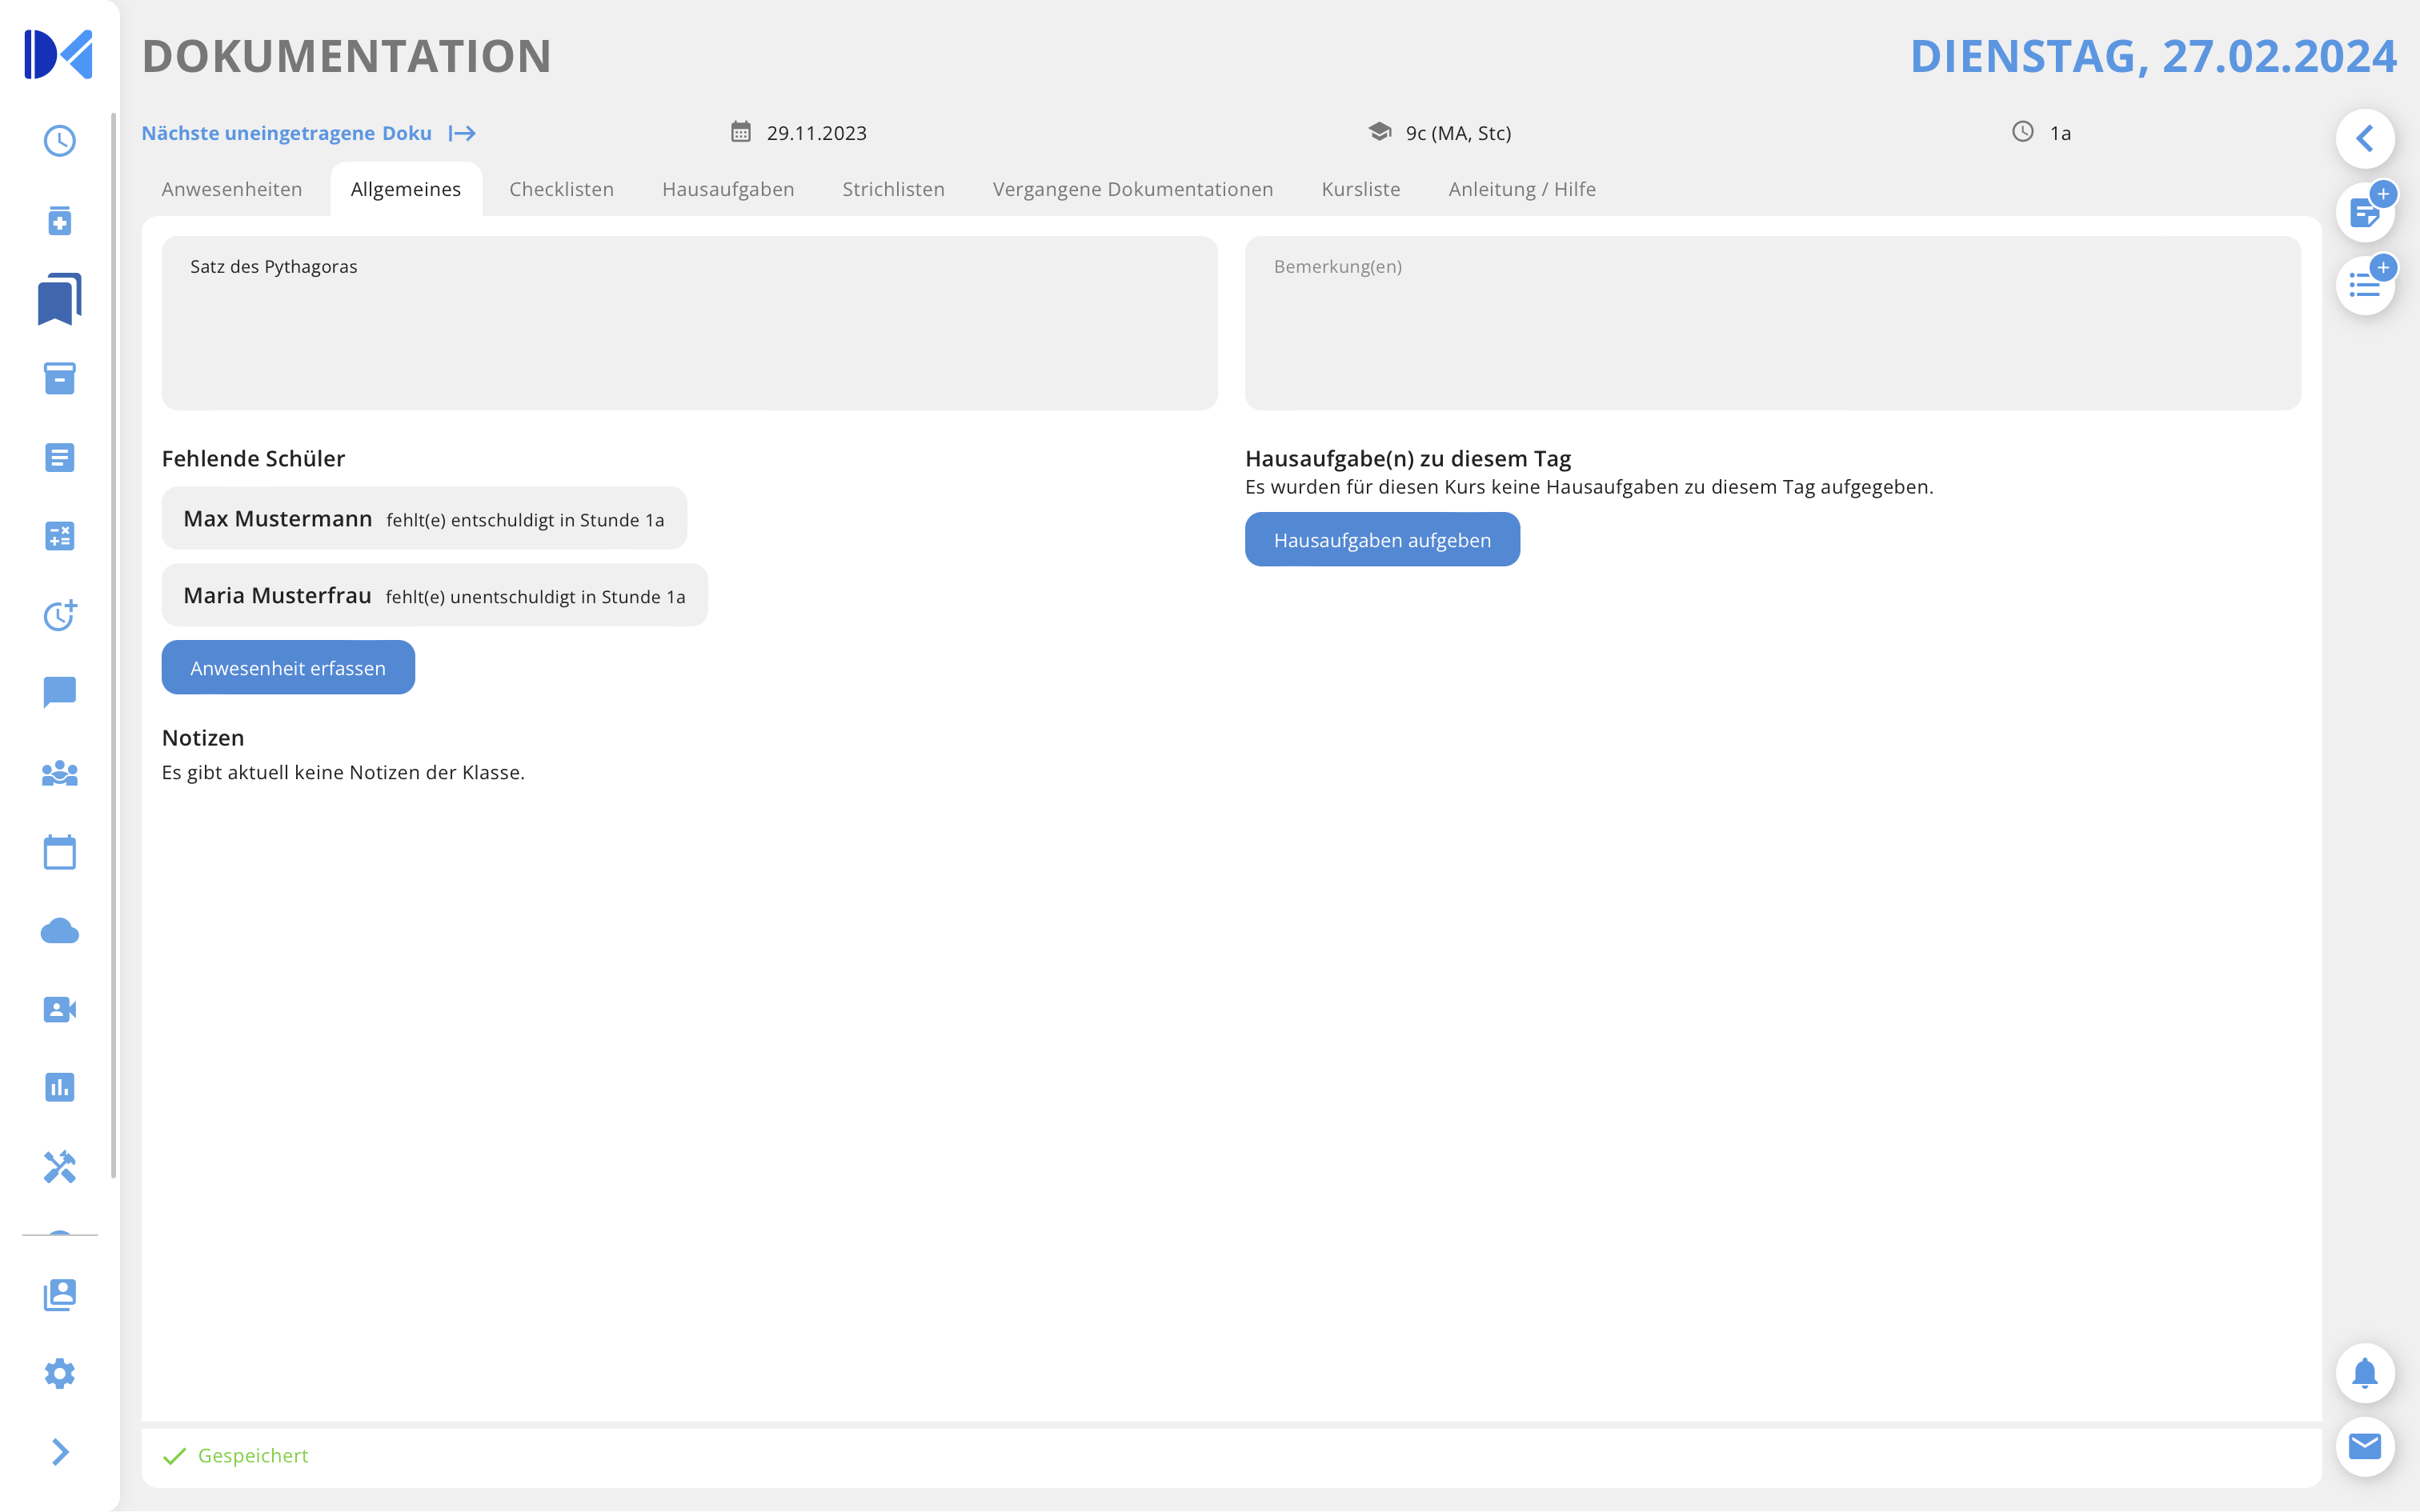Open the mail envelope icon
Image resolution: width=2420 pixels, height=1512 pixels.
click(x=2364, y=1446)
